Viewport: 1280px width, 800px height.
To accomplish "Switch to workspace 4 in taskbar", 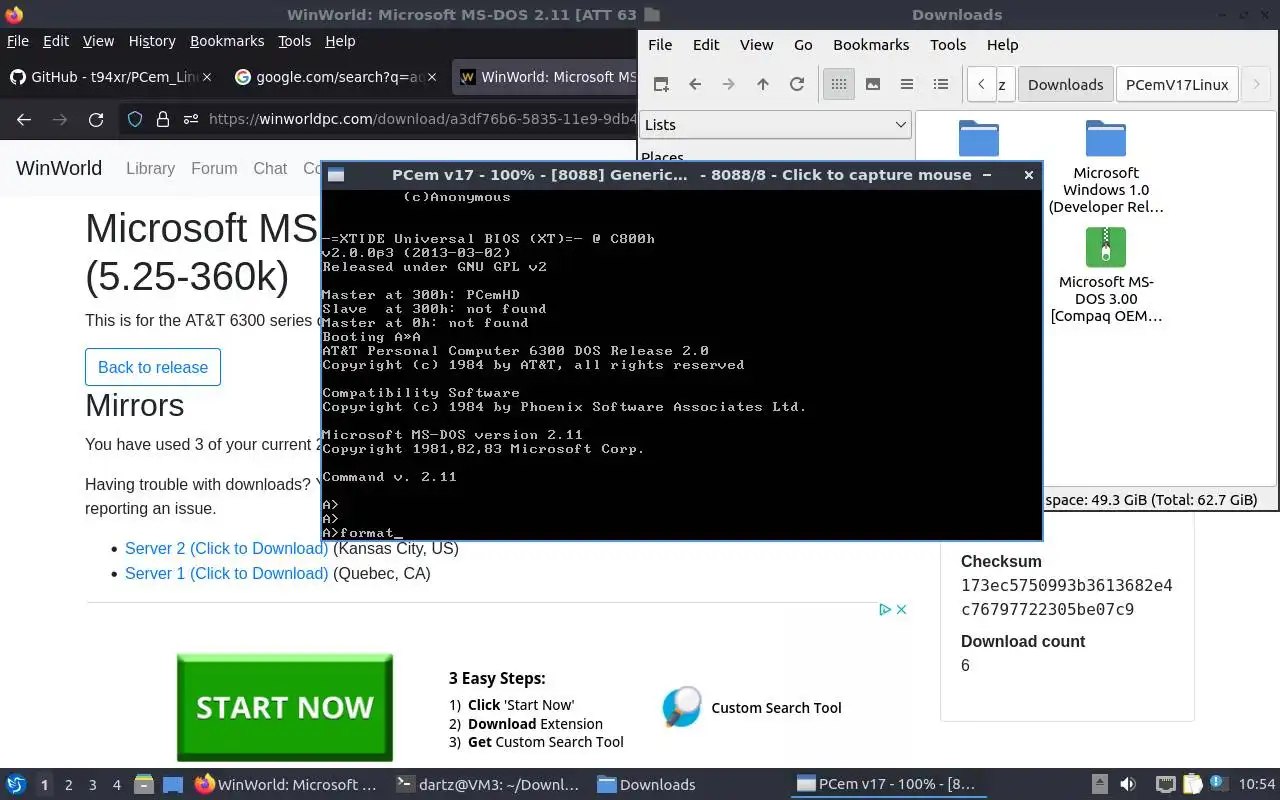I will [117, 785].
